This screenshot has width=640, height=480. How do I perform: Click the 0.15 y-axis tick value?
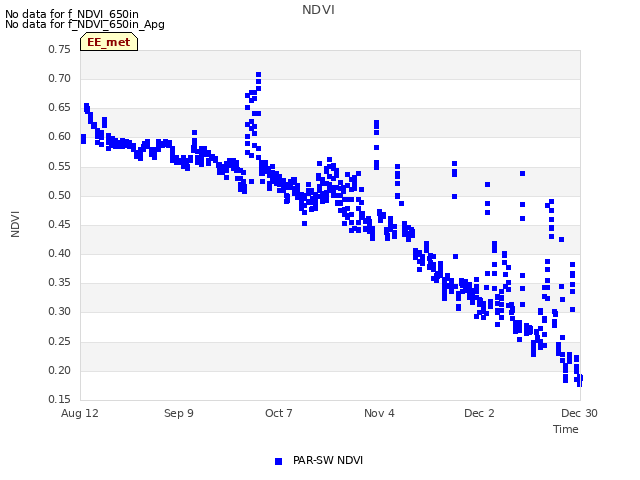(60, 399)
